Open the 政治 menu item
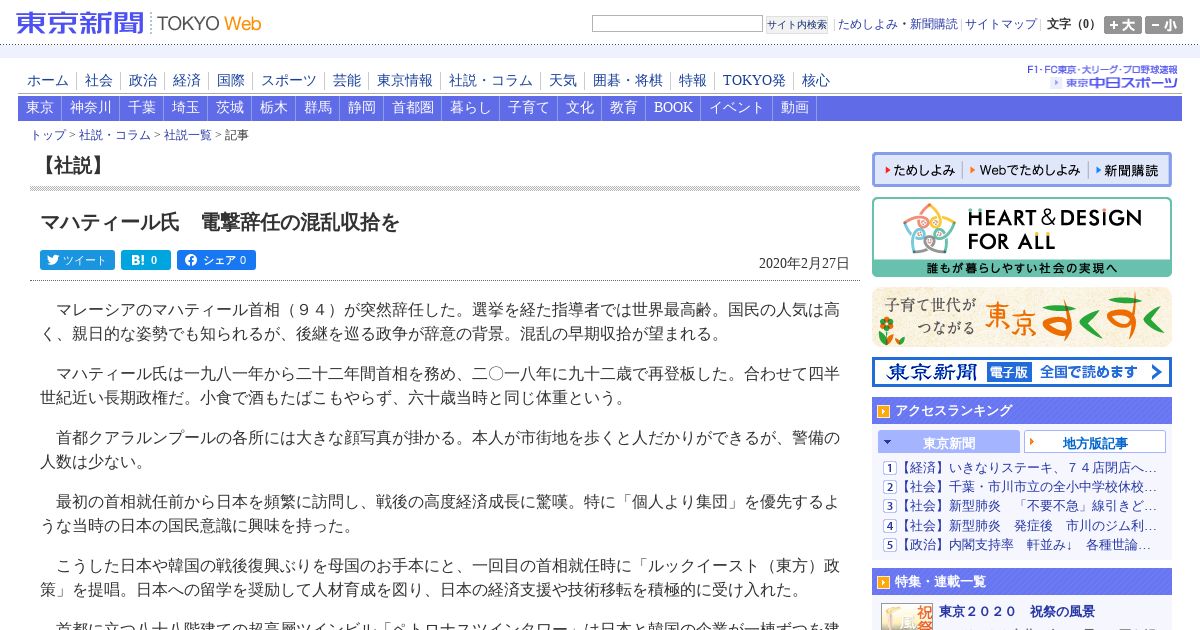Viewport: 1200px width, 630px height. click(143, 80)
